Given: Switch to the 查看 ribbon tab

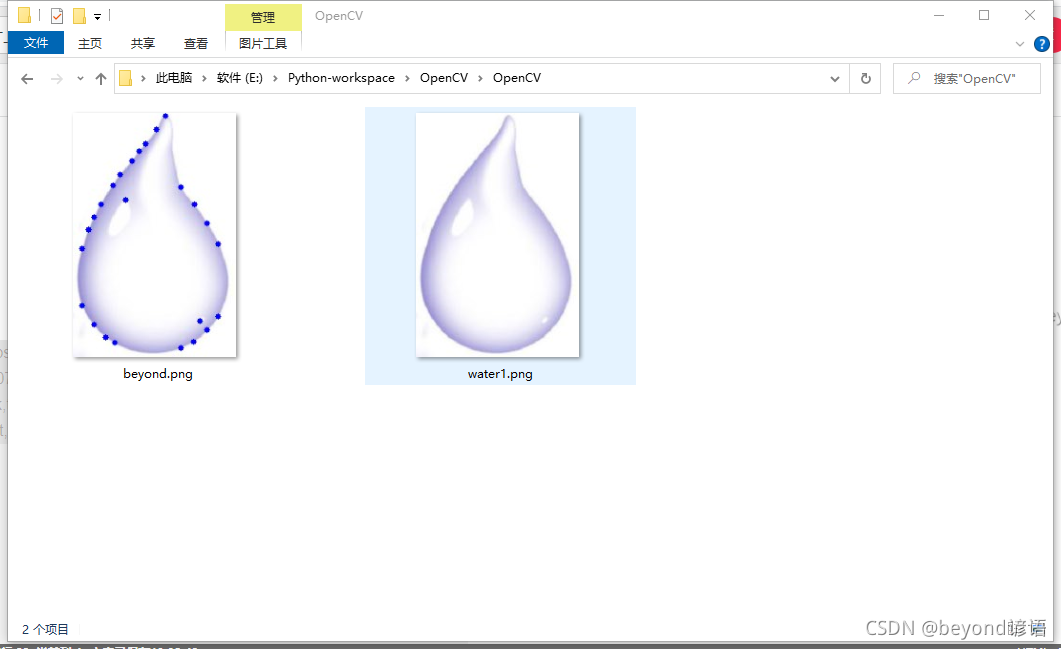Looking at the screenshot, I should [196, 43].
